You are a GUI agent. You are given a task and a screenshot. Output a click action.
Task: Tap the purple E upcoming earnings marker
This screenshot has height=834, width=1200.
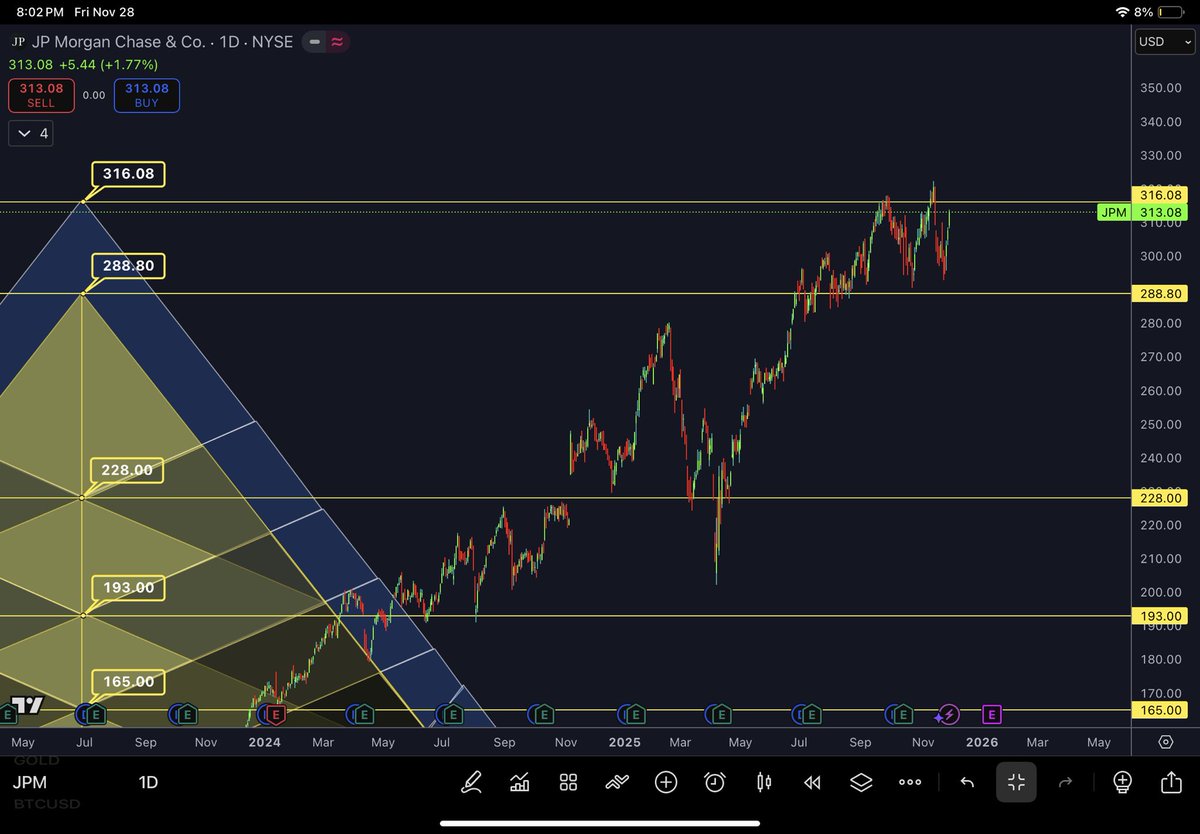tap(992, 714)
